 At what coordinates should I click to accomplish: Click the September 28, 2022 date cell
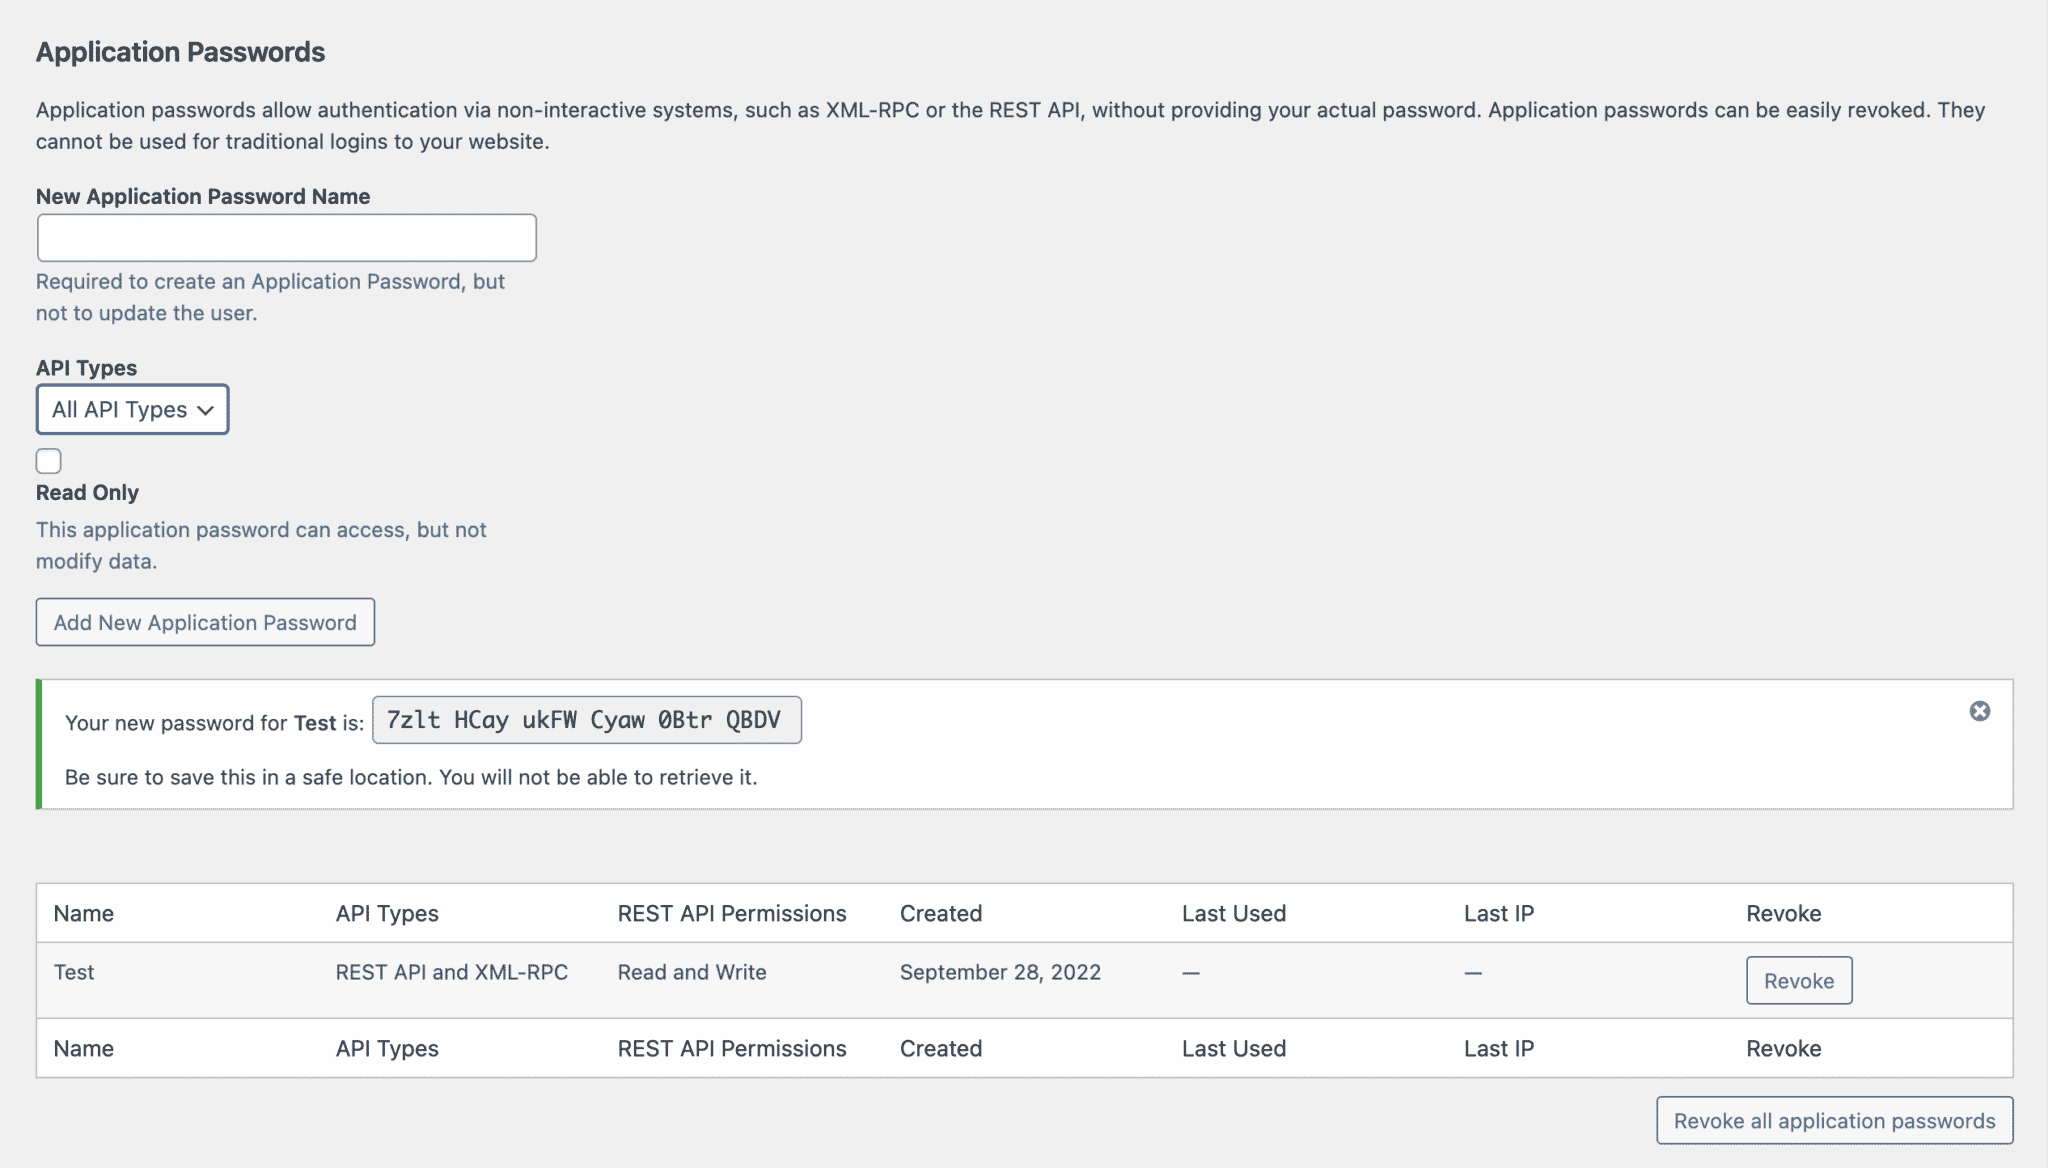click(1000, 972)
